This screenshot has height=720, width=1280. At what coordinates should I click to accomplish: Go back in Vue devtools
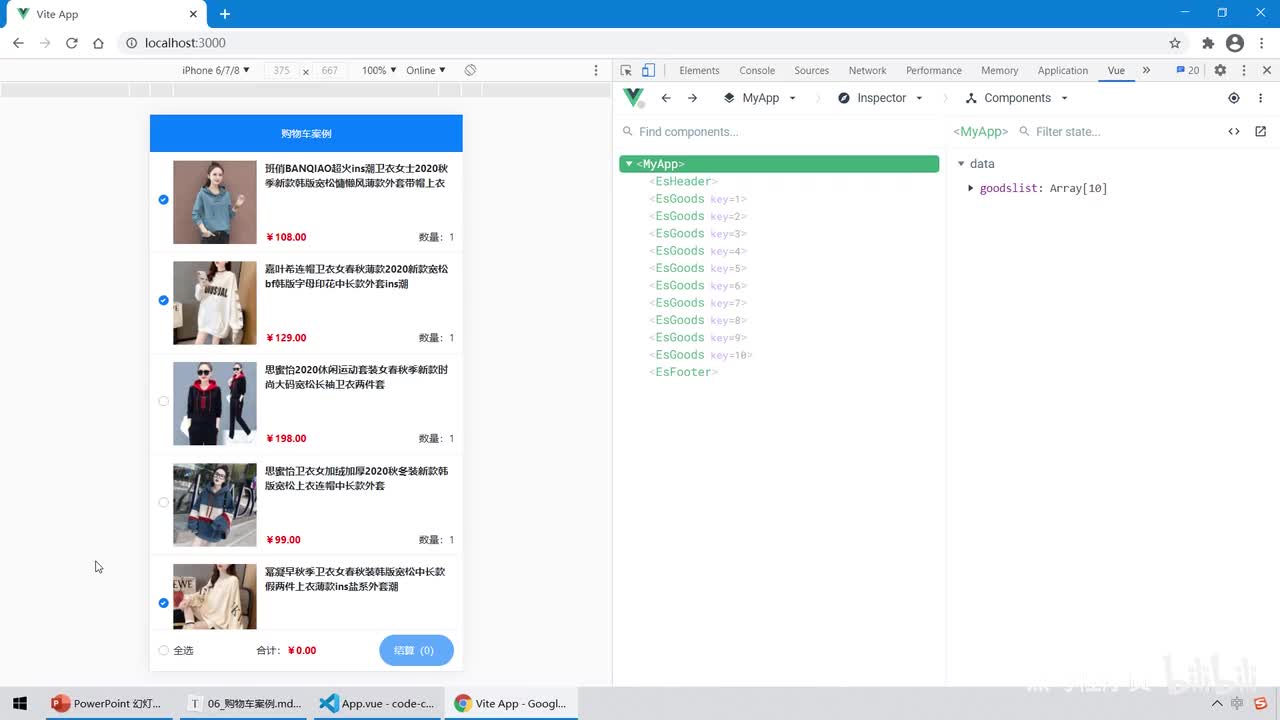[666, 98]
